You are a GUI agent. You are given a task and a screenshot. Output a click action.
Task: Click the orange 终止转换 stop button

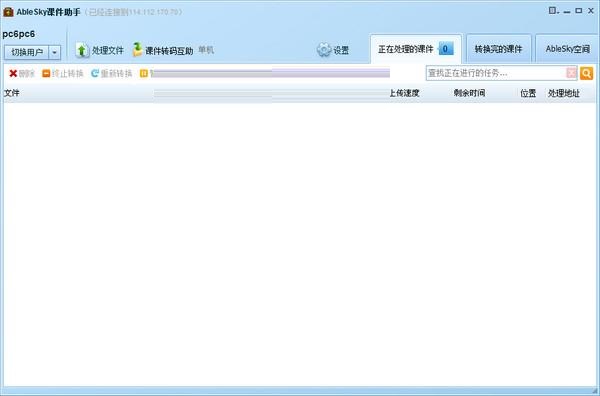(x=63, y=73)
